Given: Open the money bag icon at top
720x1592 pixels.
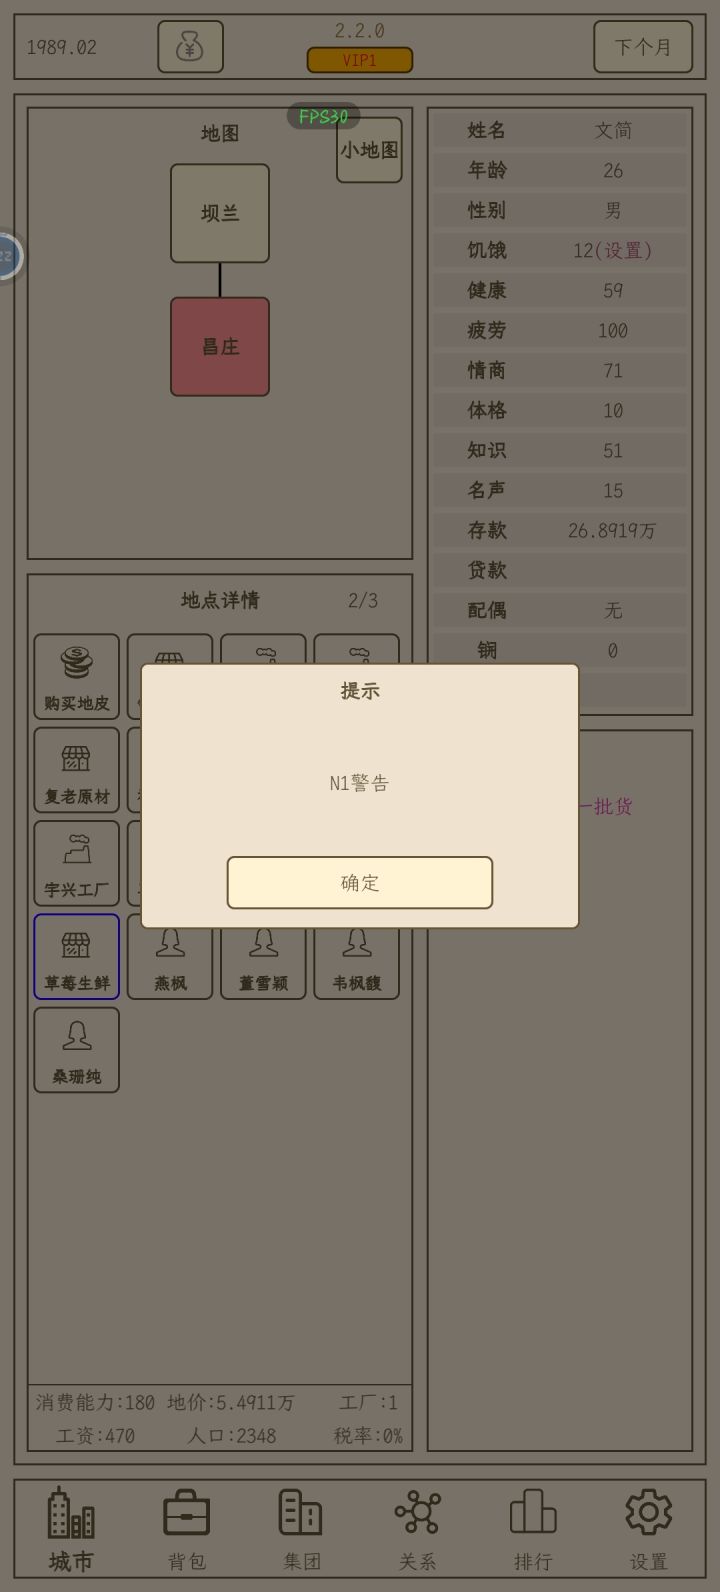Looking at the screenshot, I should click(190, 47).
